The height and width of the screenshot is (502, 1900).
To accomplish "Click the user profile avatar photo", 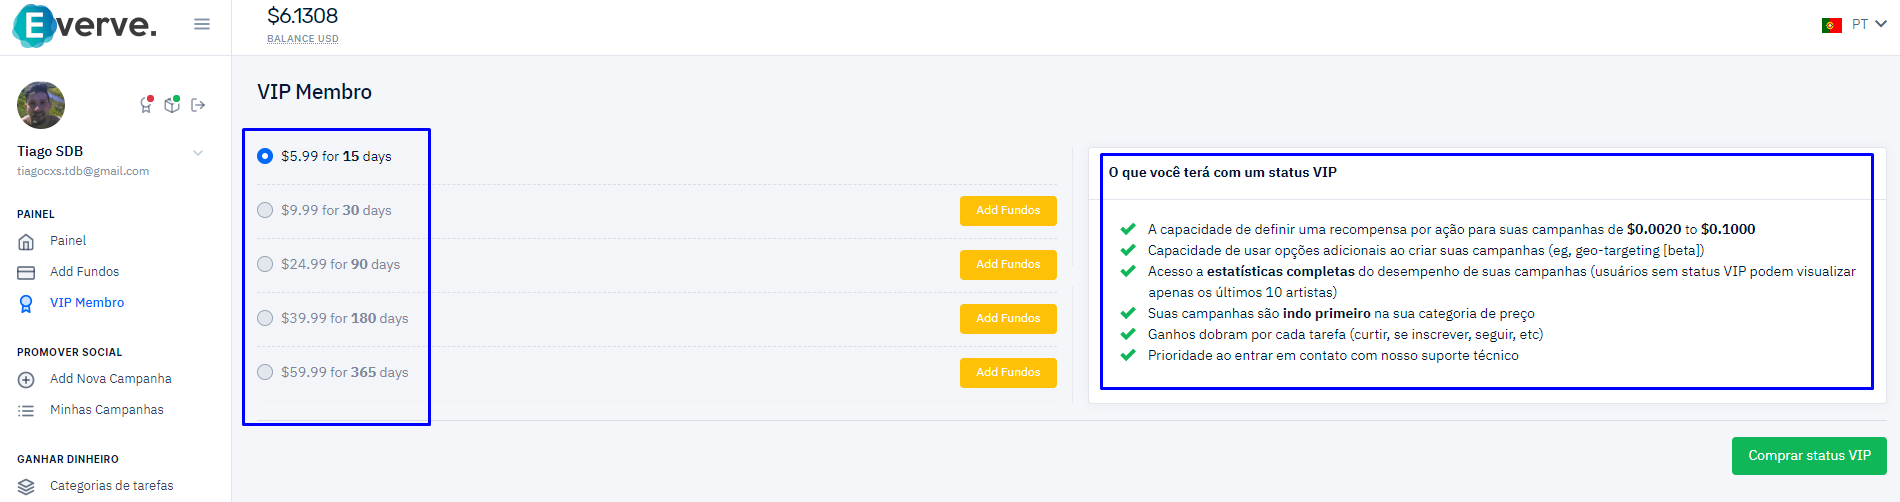I will click(41, 105).
